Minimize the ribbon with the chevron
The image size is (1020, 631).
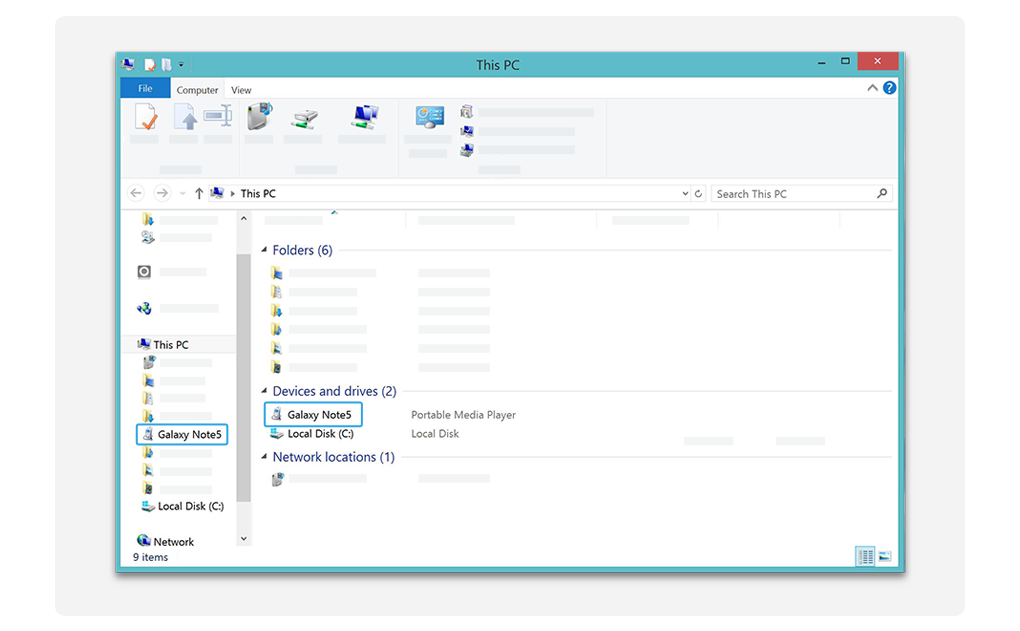coord(872,88)
